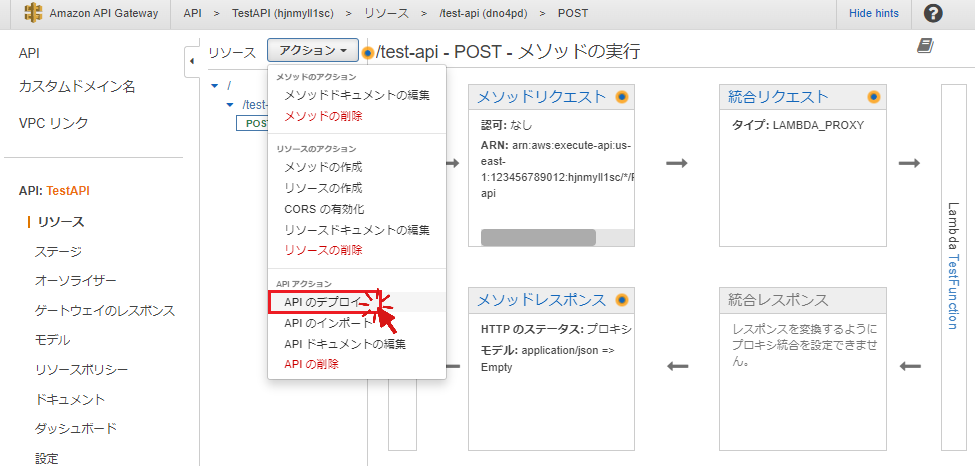Open the help question mark icon
Viewport: 975px width, 466px height.
[933, 14]
